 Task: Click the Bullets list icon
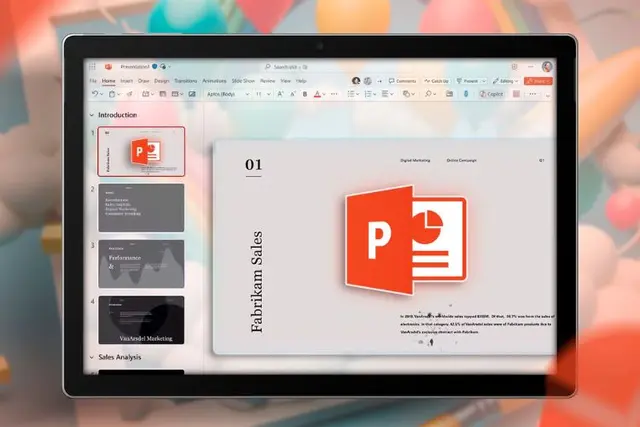(x=351, y=94)
